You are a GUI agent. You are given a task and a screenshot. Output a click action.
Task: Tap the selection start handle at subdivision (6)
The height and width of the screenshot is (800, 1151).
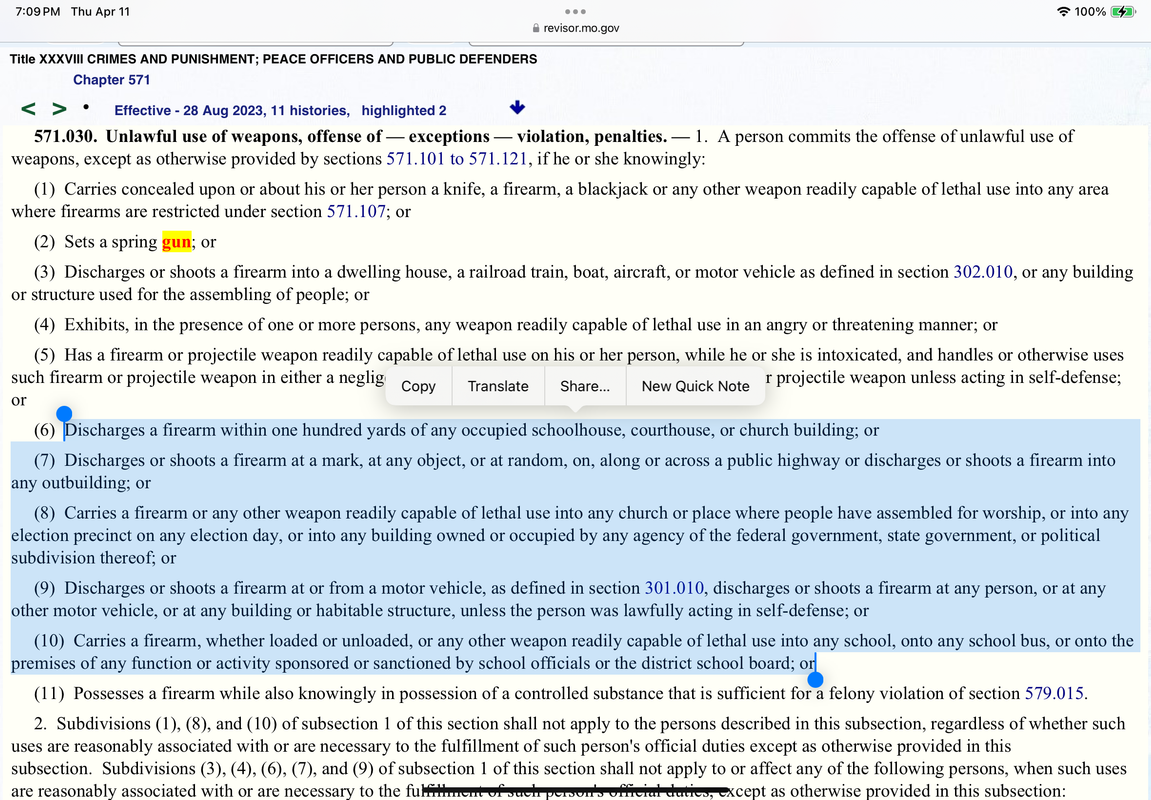pos(64,414)
